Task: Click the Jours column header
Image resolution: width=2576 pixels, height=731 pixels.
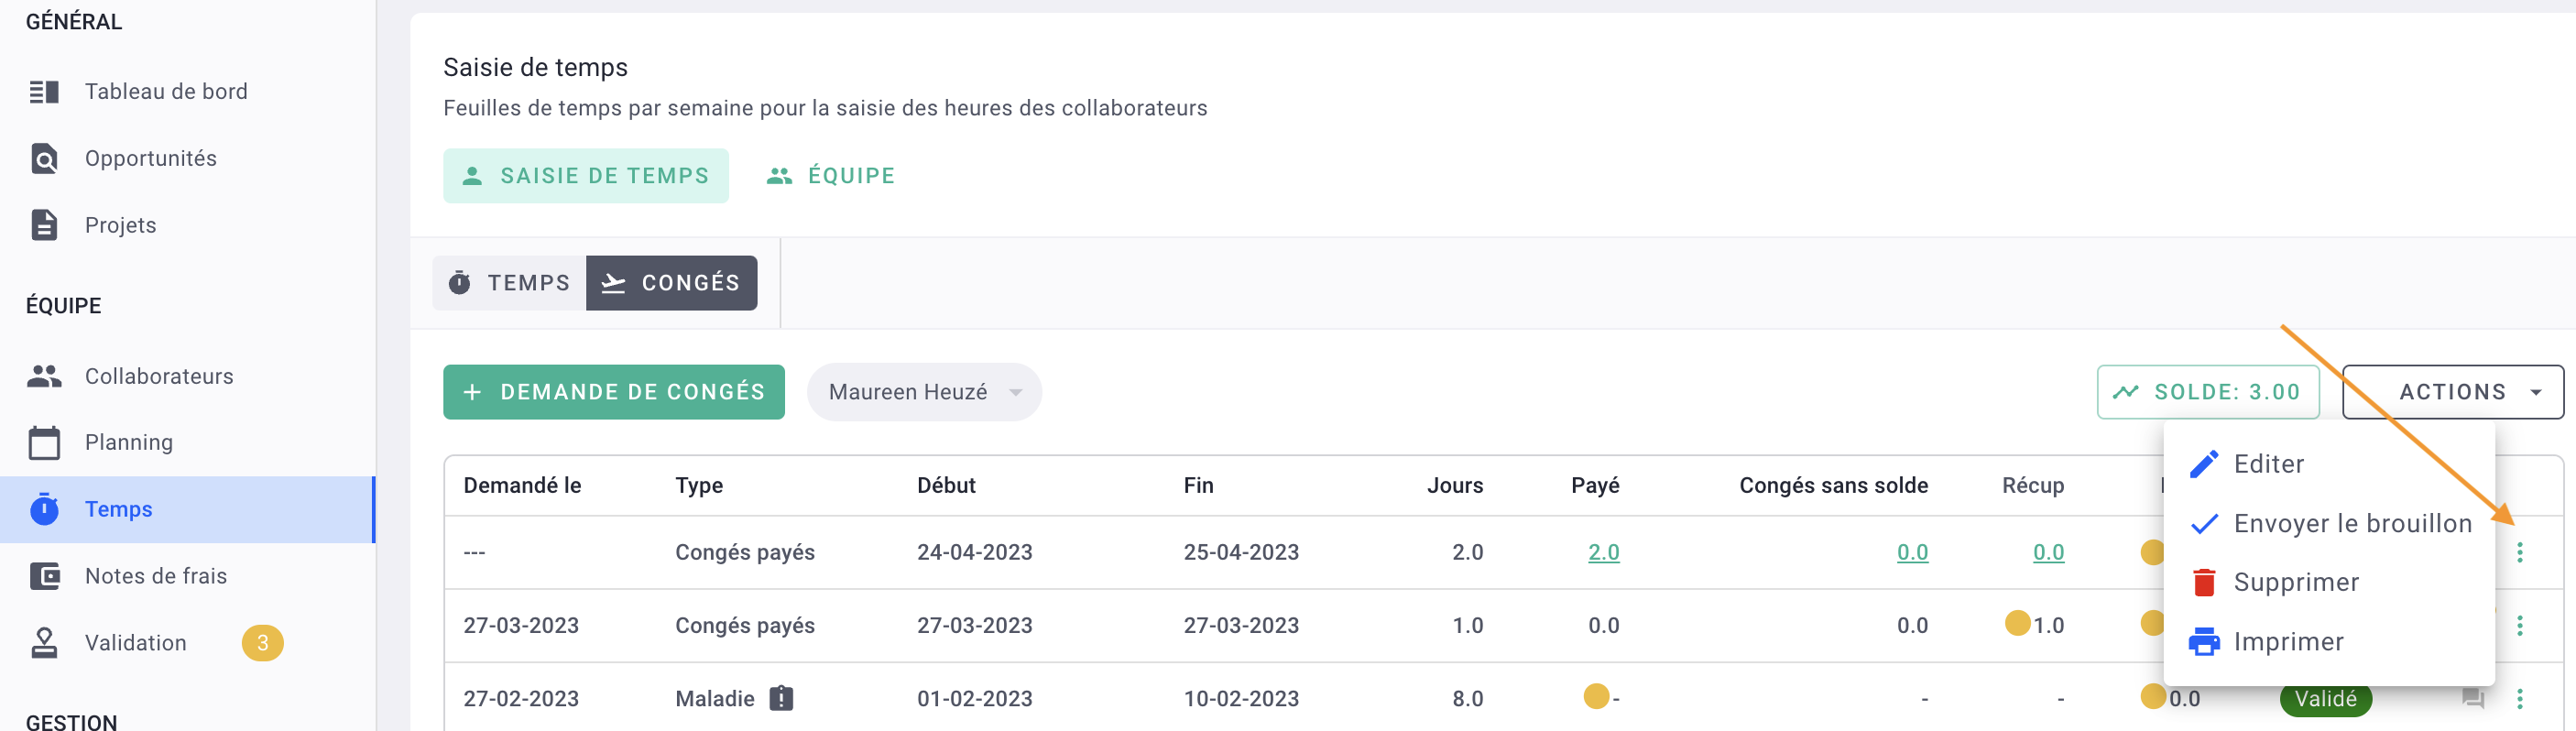Action: point(1455,486)
